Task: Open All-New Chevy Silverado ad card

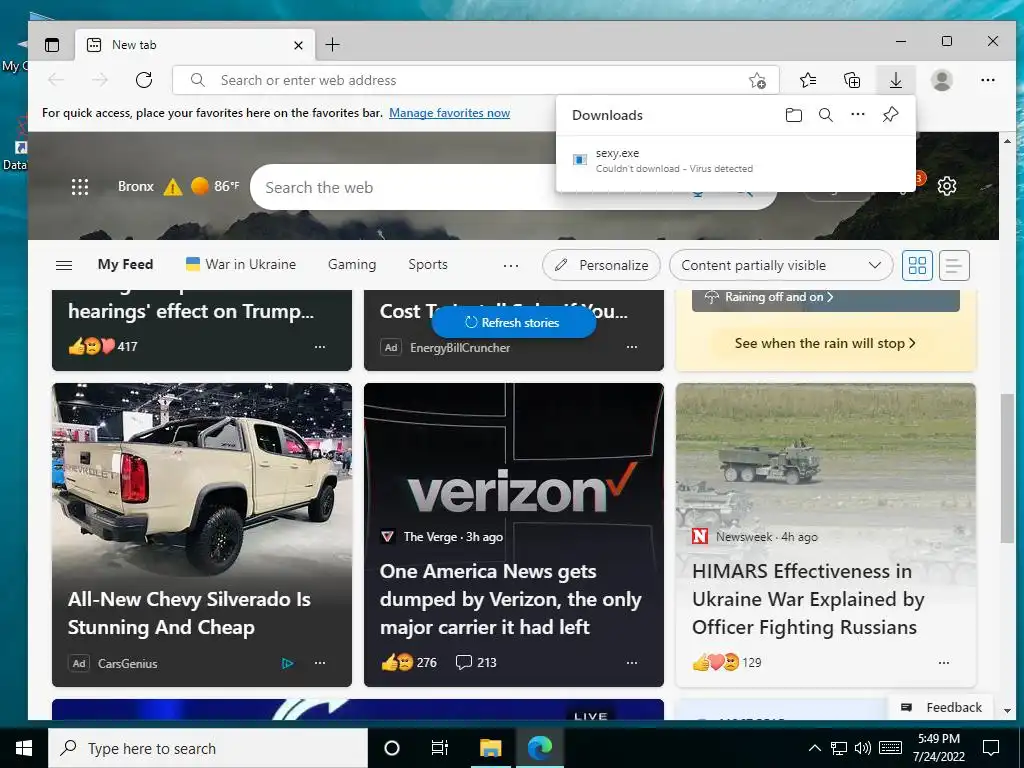Action: pyautogui.click(x=202, y=535)
